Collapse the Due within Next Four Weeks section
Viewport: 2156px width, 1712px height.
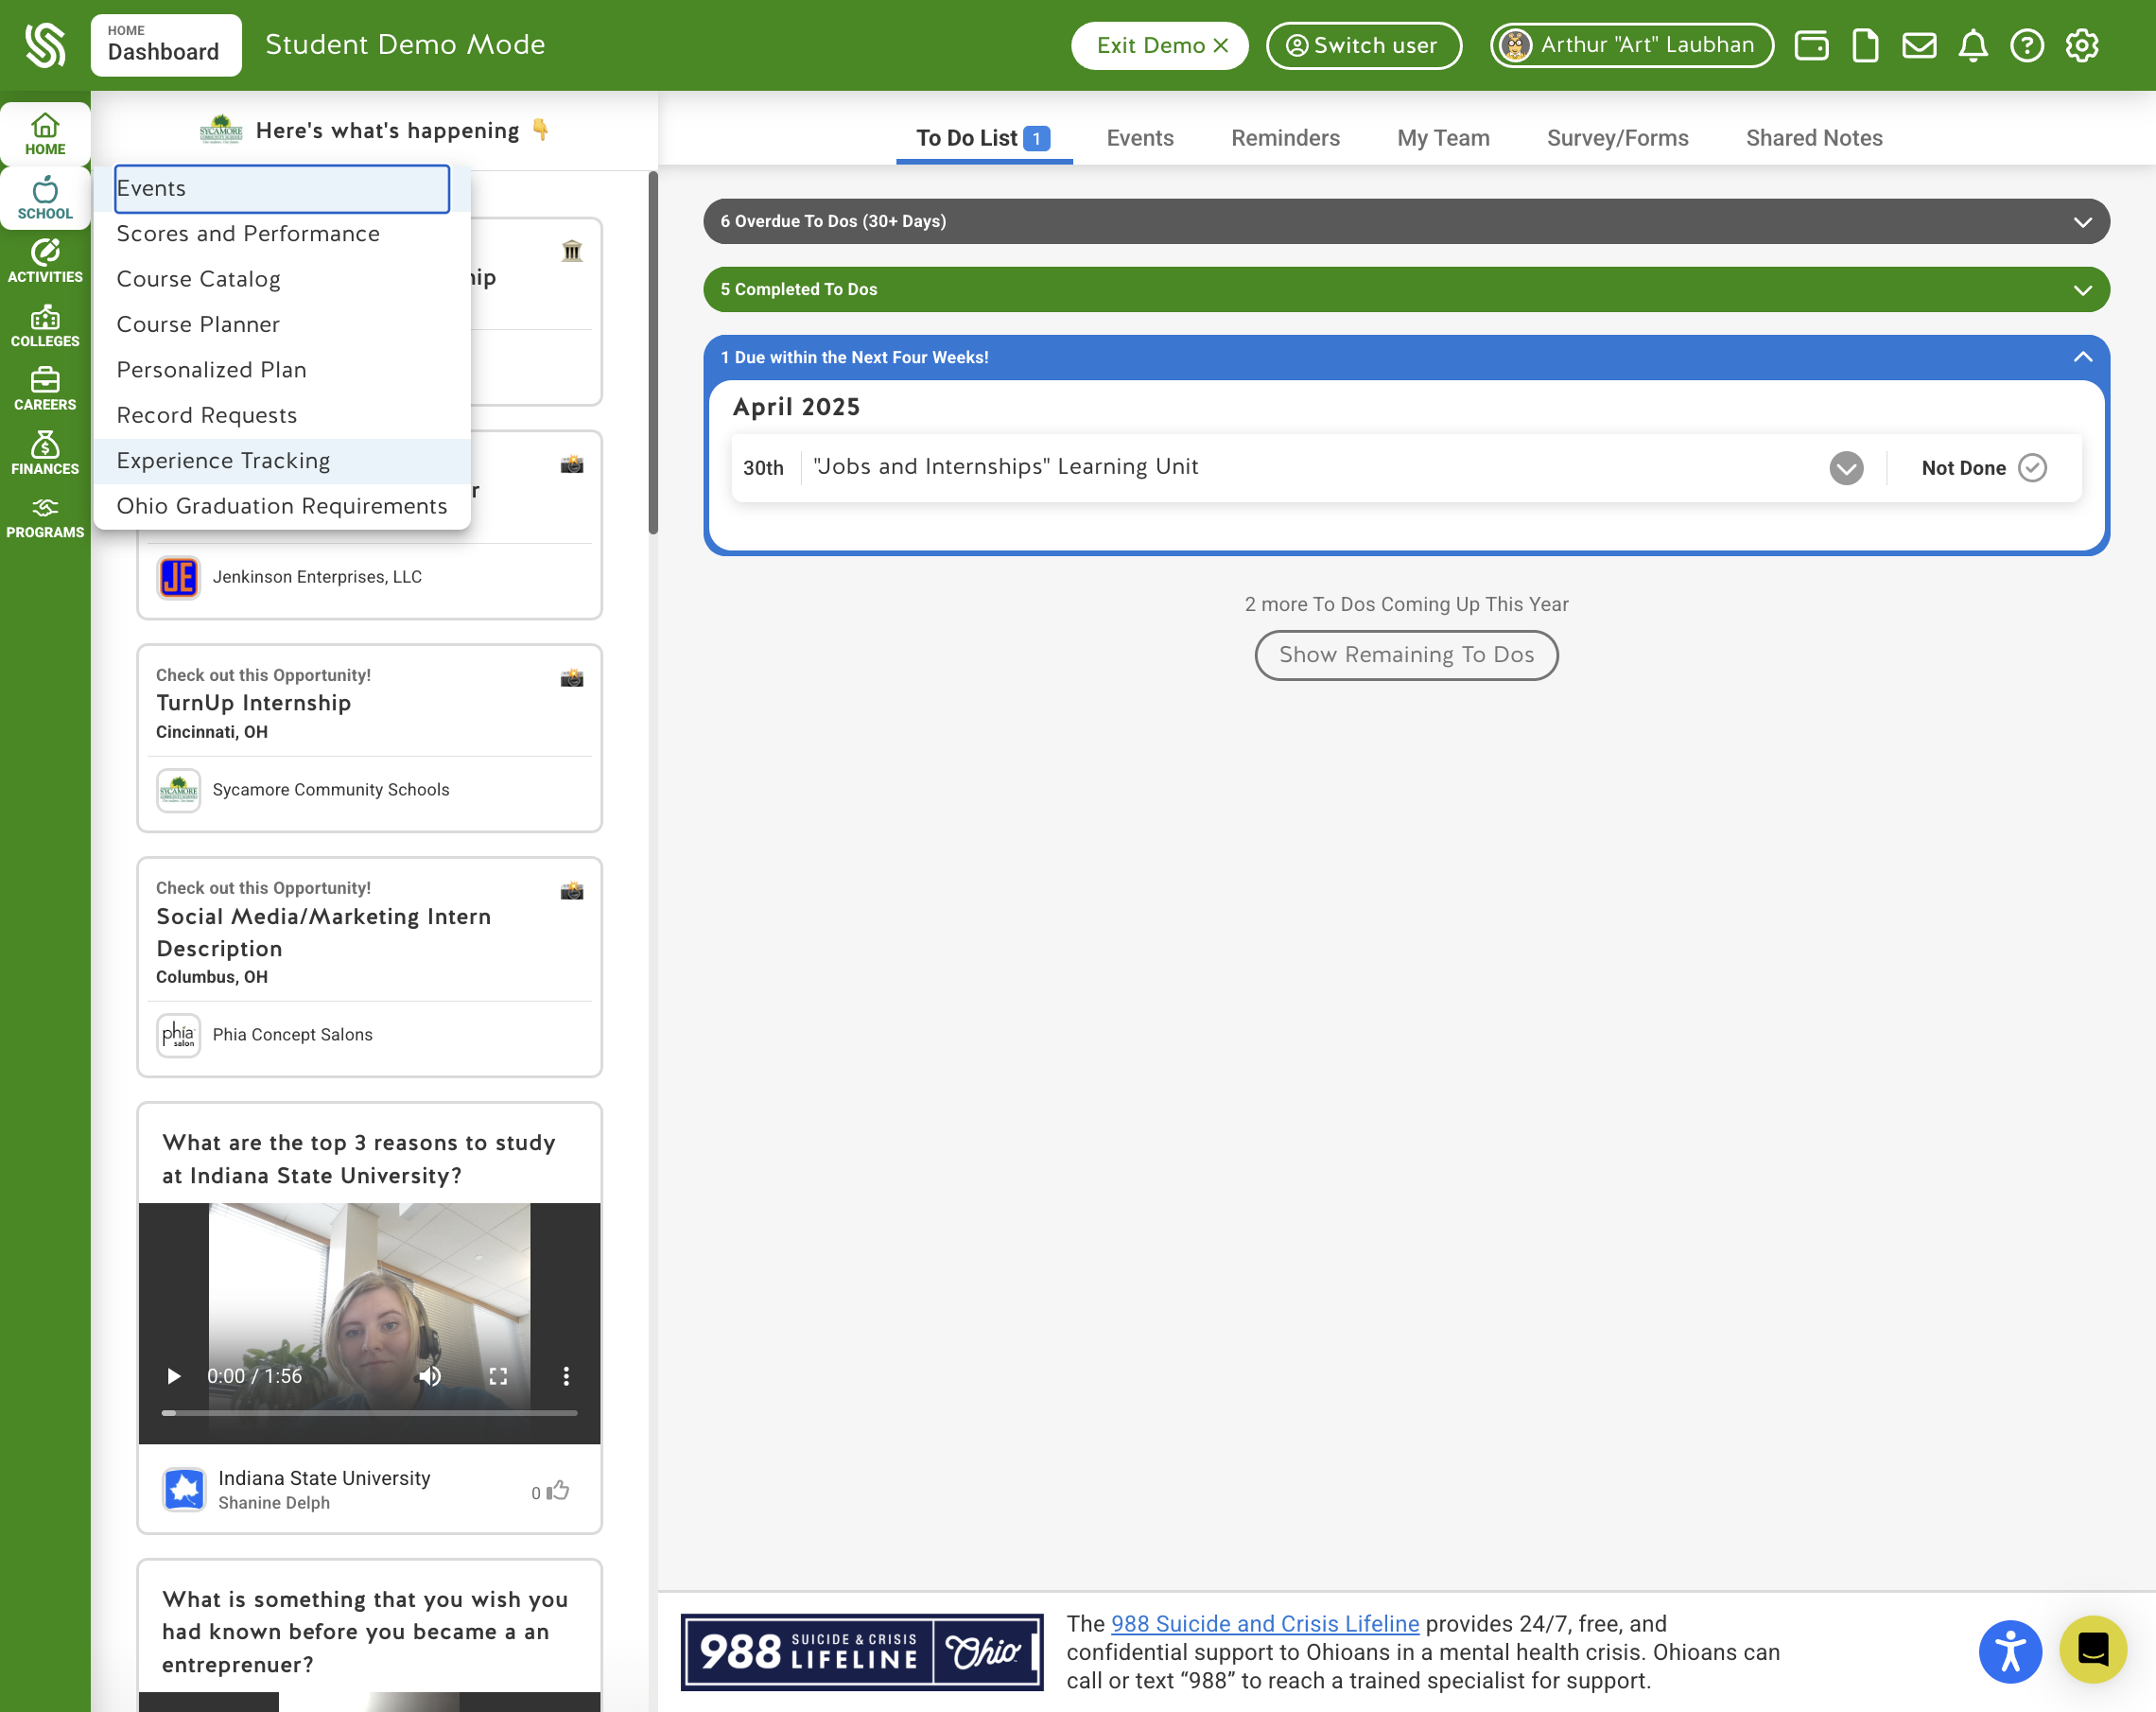click(1406, 357)
